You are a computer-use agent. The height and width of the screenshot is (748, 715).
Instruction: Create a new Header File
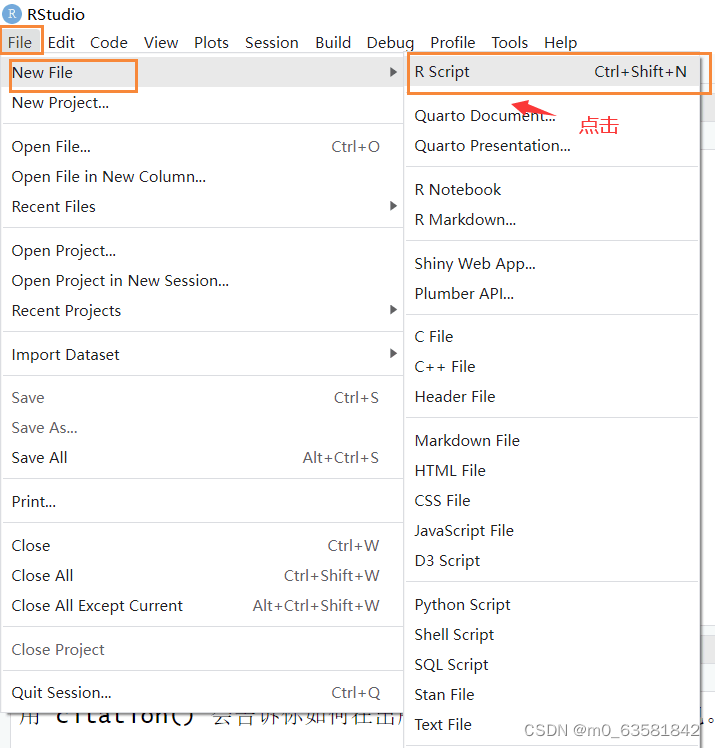[552, 397]
